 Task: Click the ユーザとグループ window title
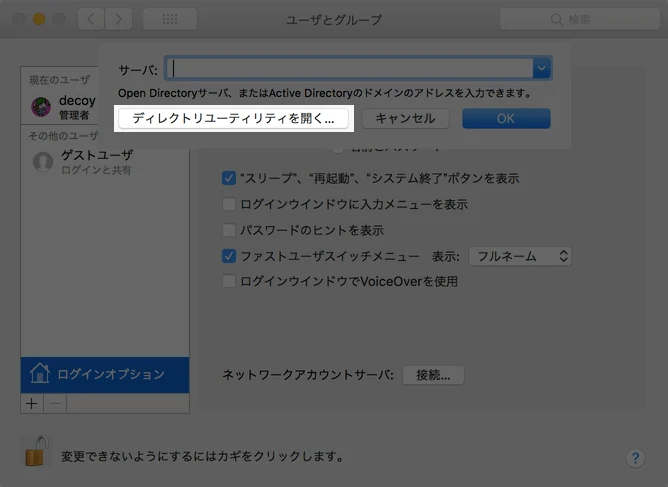[334, 20]
